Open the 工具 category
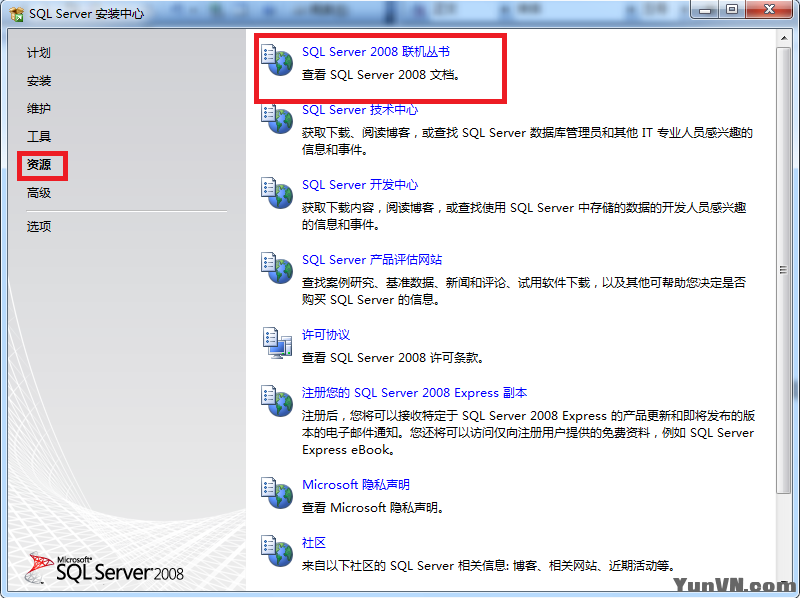The width and height of the screenshot is (800, 598). (39, 136)
